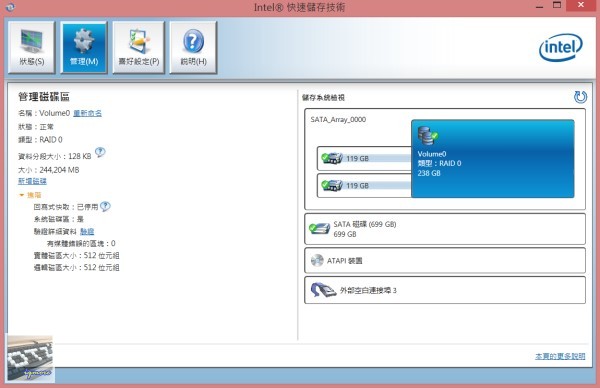The width and height of the screenshot is (600, 388).
Task: Refresh the storage system view
Action: 580,97
